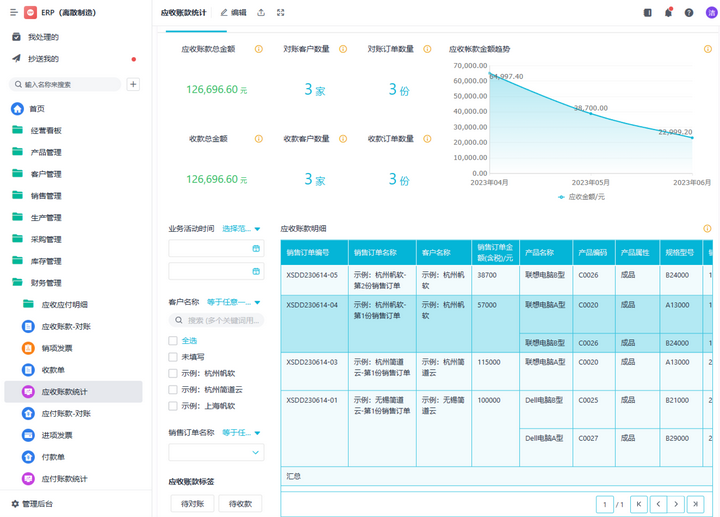
Task: Click the 应收金额/元 chart legend marker
Action: (562, 197)
